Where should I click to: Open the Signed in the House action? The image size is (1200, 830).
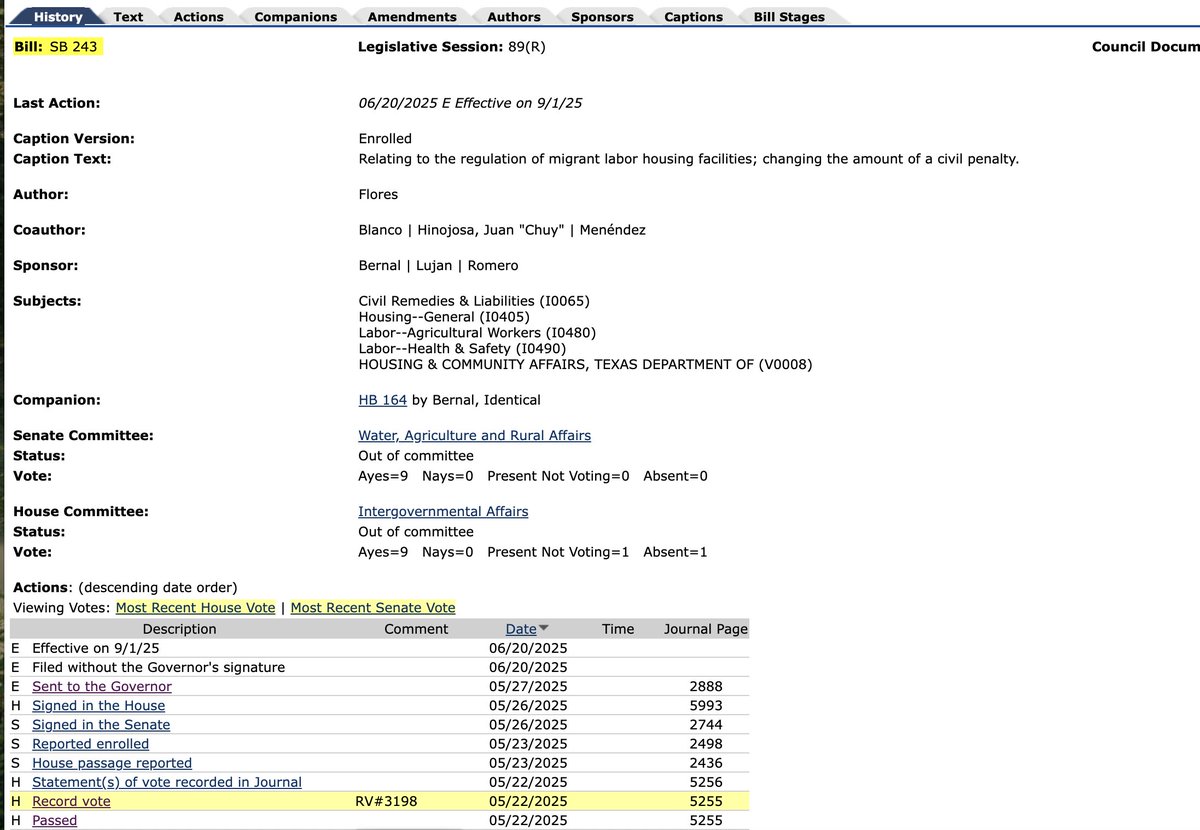(x=98, y=706)
